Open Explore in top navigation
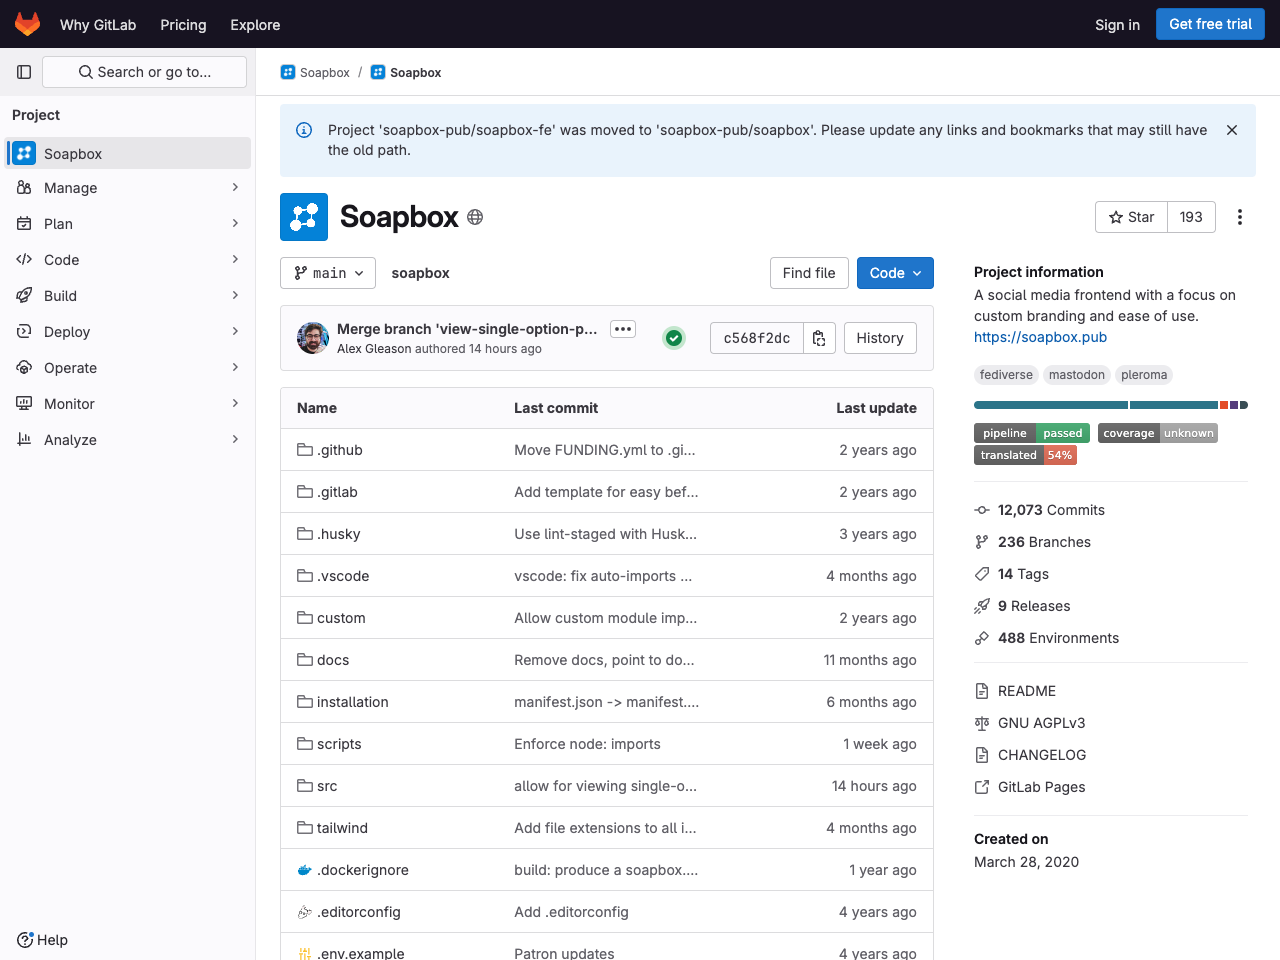Screen dimensions: 1280x960 point(255,25)
